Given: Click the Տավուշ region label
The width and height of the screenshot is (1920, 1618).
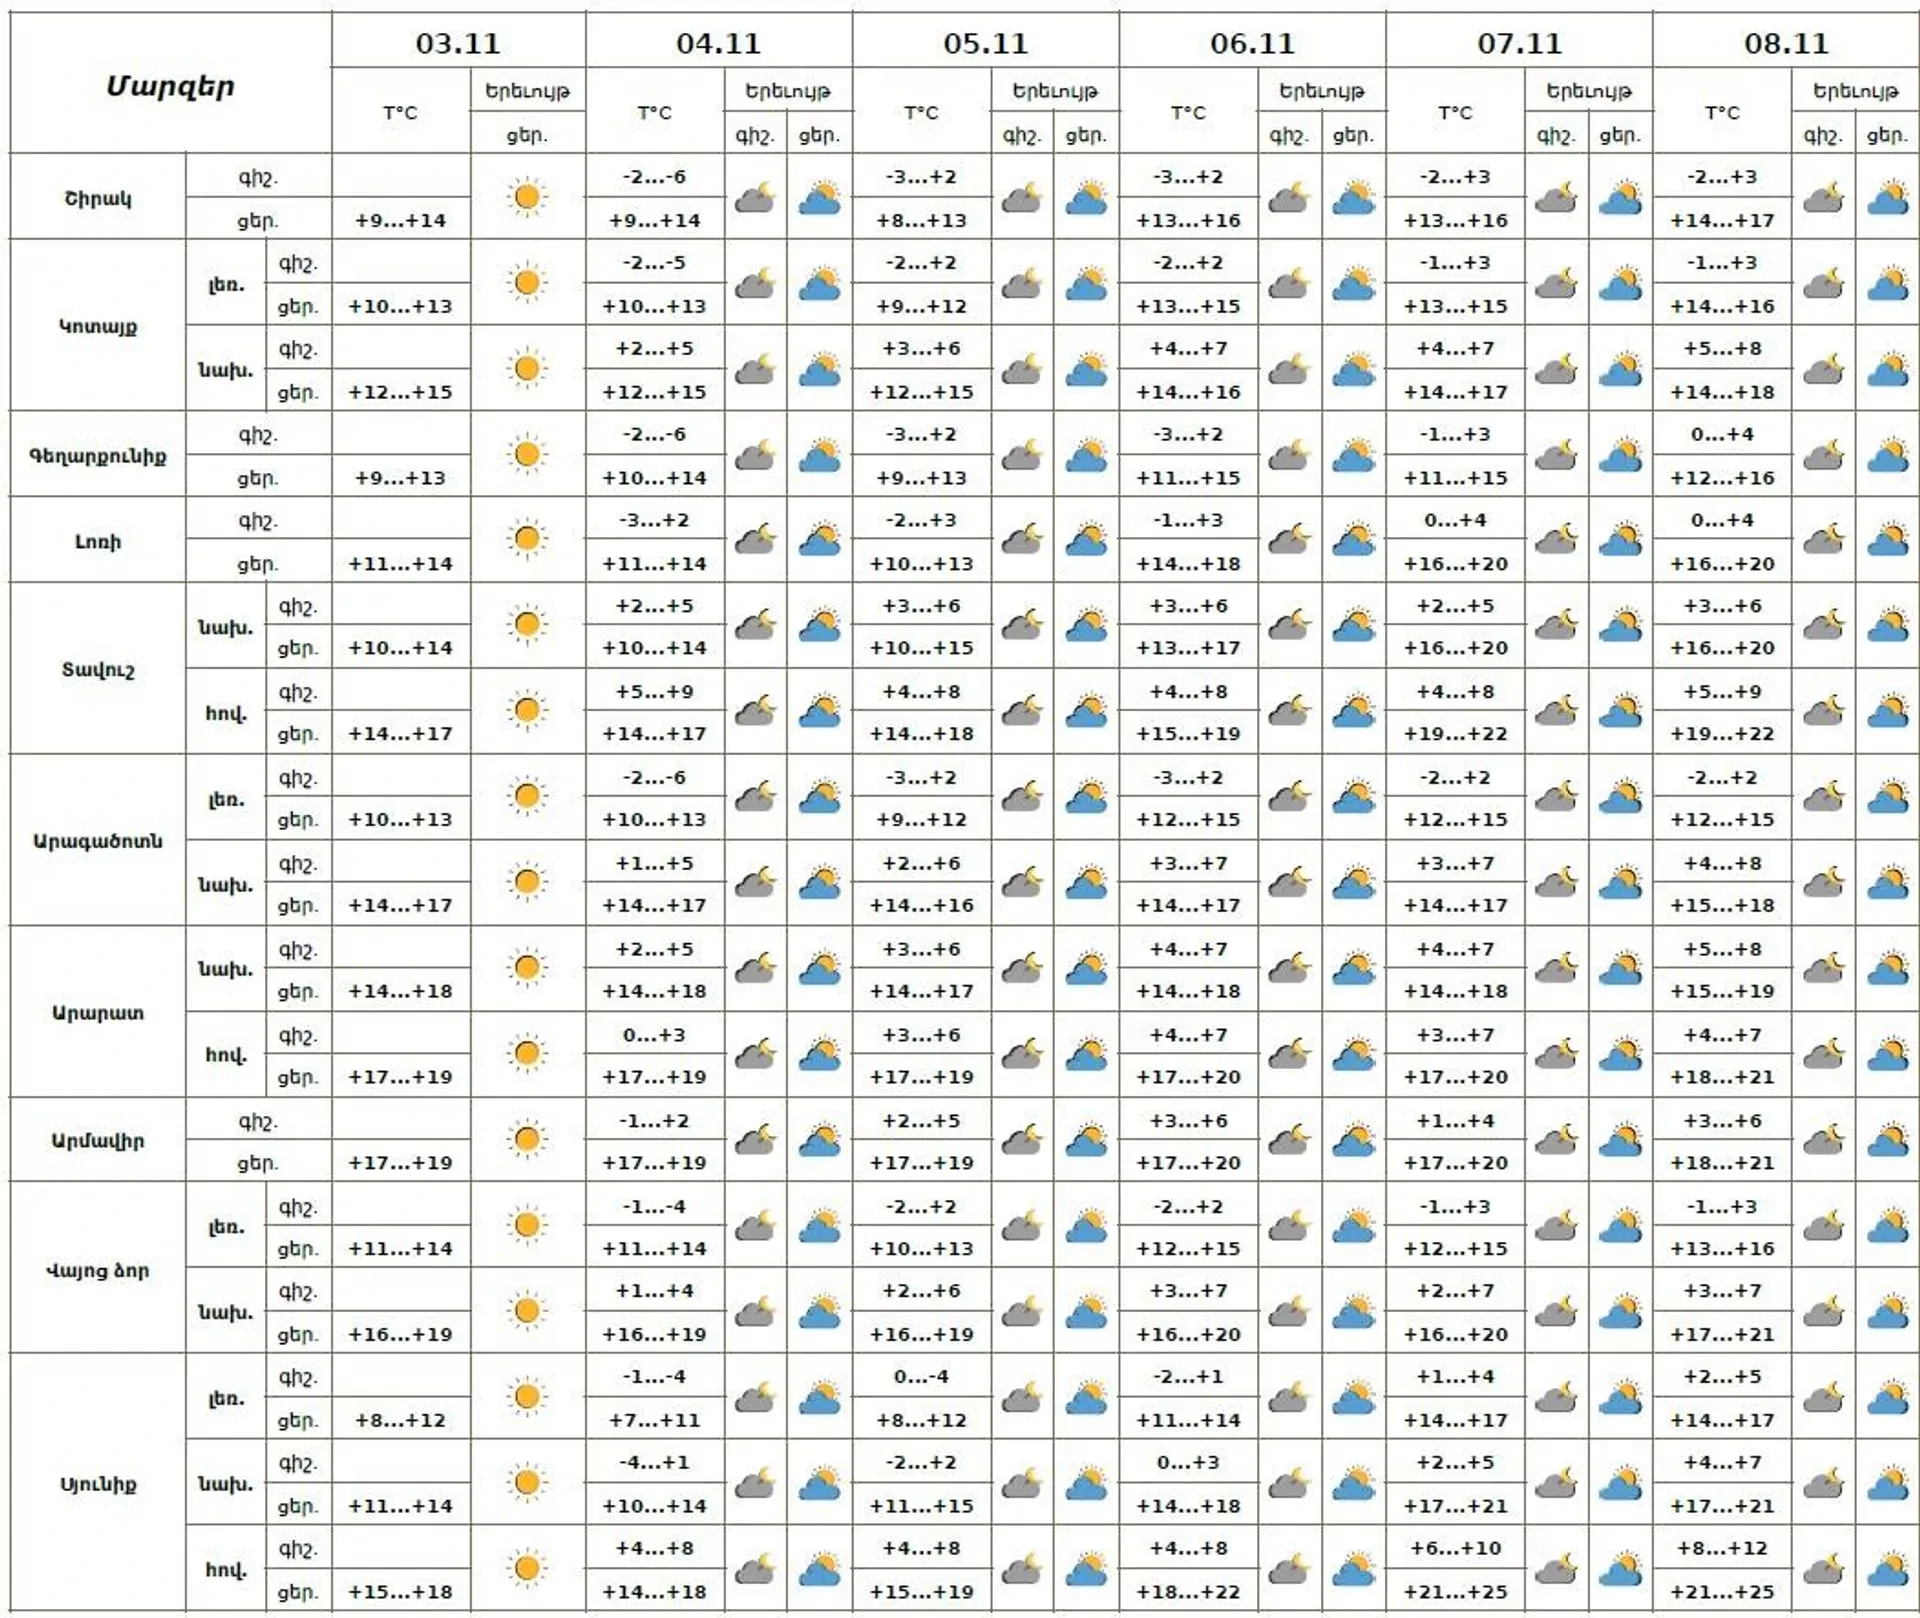Looking at the screenshot, I should click(97, 669).
